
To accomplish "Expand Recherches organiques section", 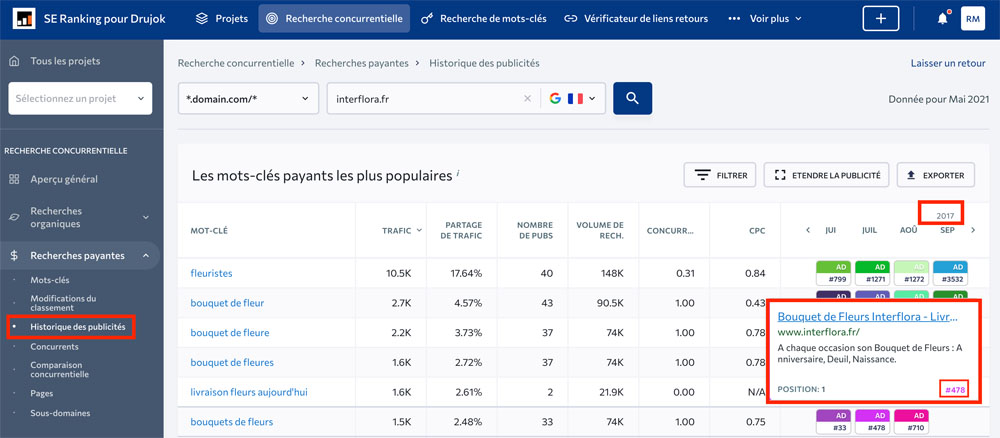I will [x=80, y=217].
